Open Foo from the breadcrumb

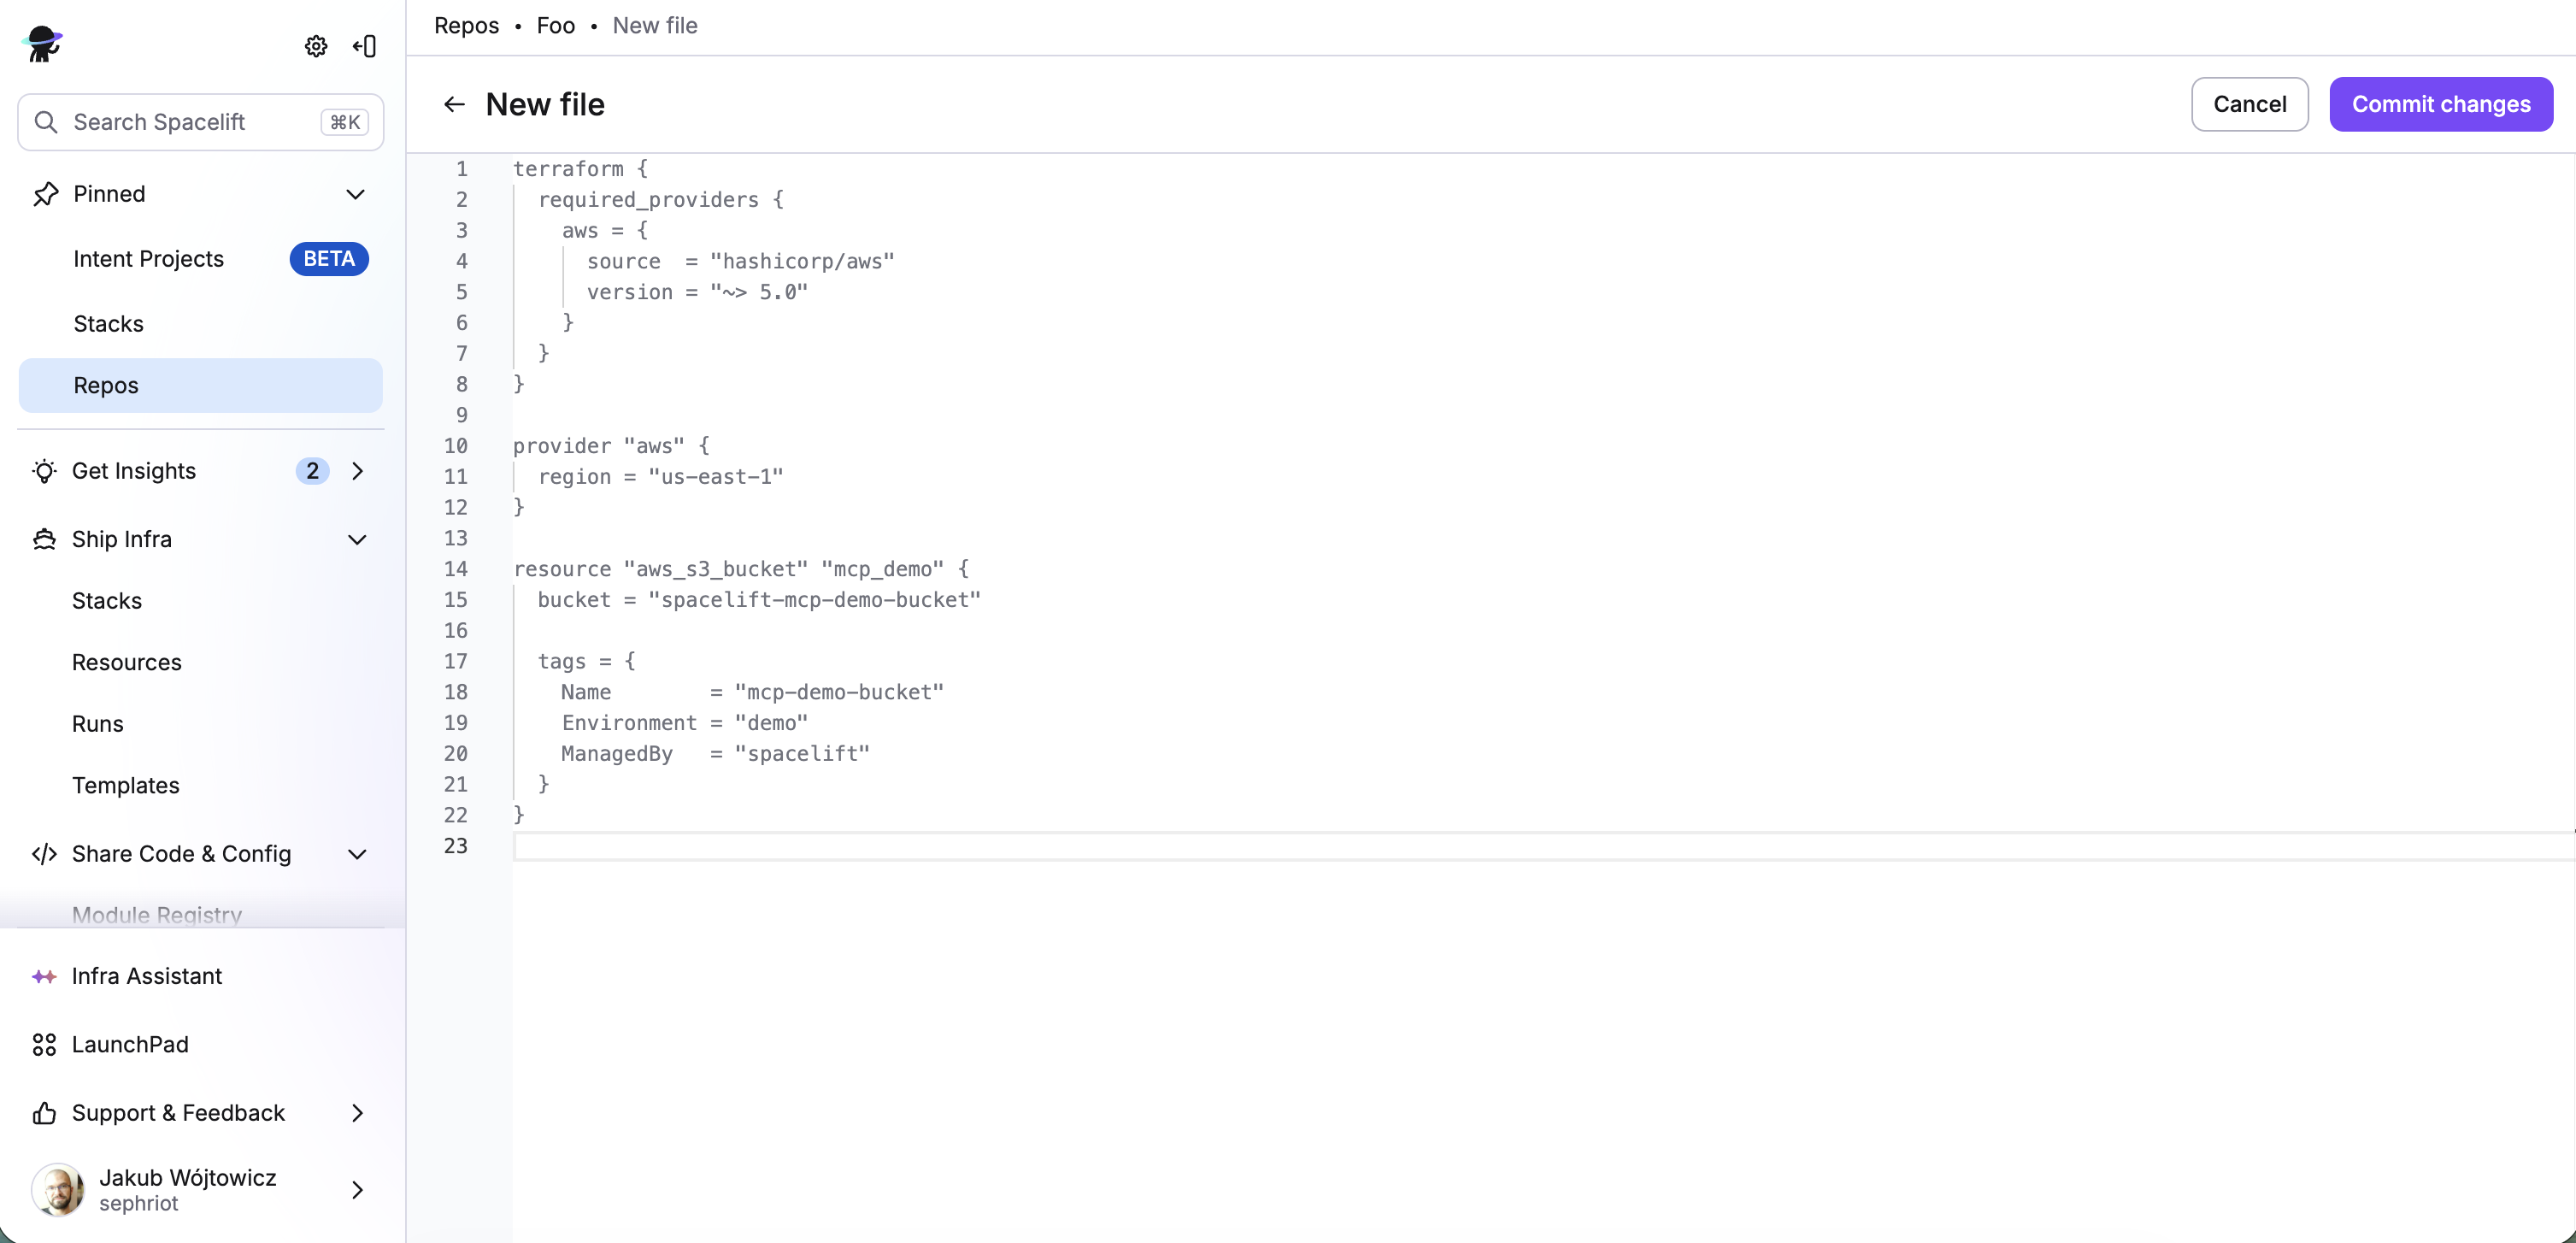554,25
